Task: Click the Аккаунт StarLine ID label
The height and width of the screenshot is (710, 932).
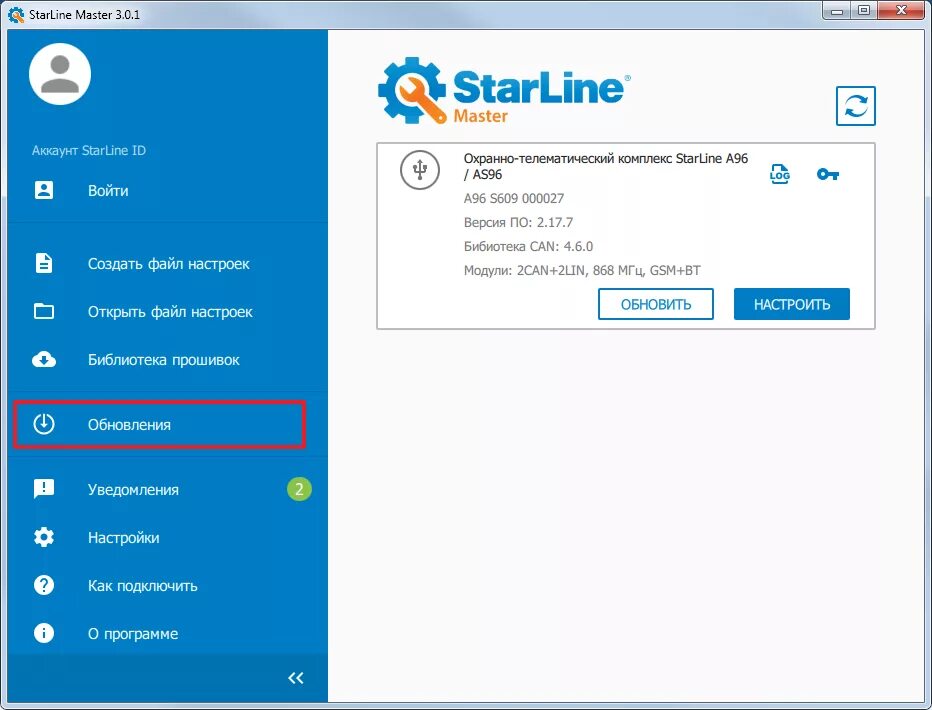Action: pyautogui.click(x=89, y=150)
